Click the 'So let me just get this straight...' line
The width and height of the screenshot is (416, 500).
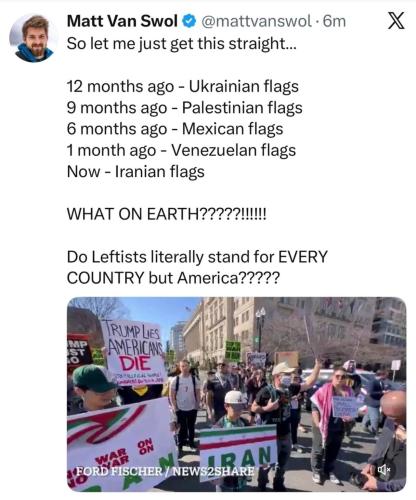(x=181, y=44)
